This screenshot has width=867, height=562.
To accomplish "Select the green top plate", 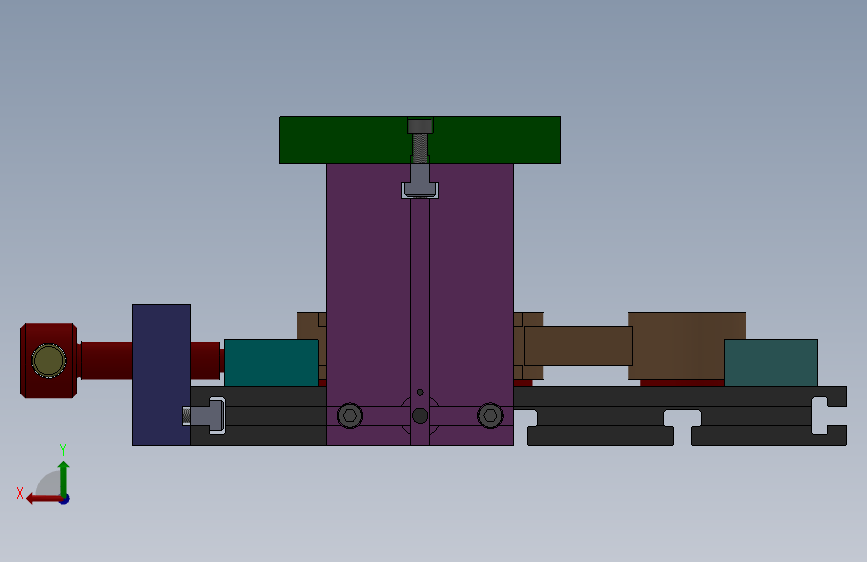I will (x=354, y=140).
